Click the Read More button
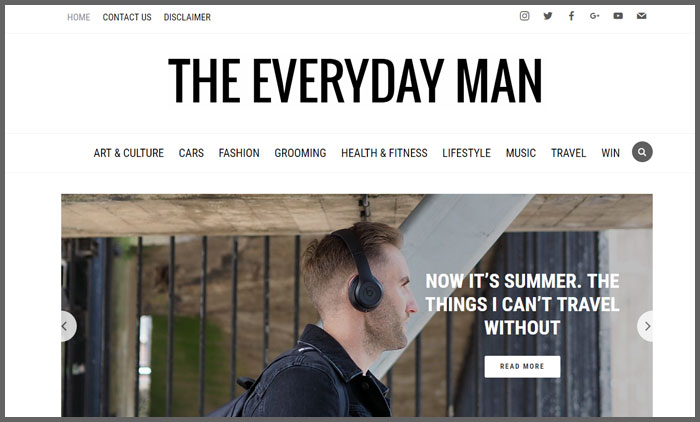Image resolution: width=700 pixels, height=422 pixels. pos(522,367)
